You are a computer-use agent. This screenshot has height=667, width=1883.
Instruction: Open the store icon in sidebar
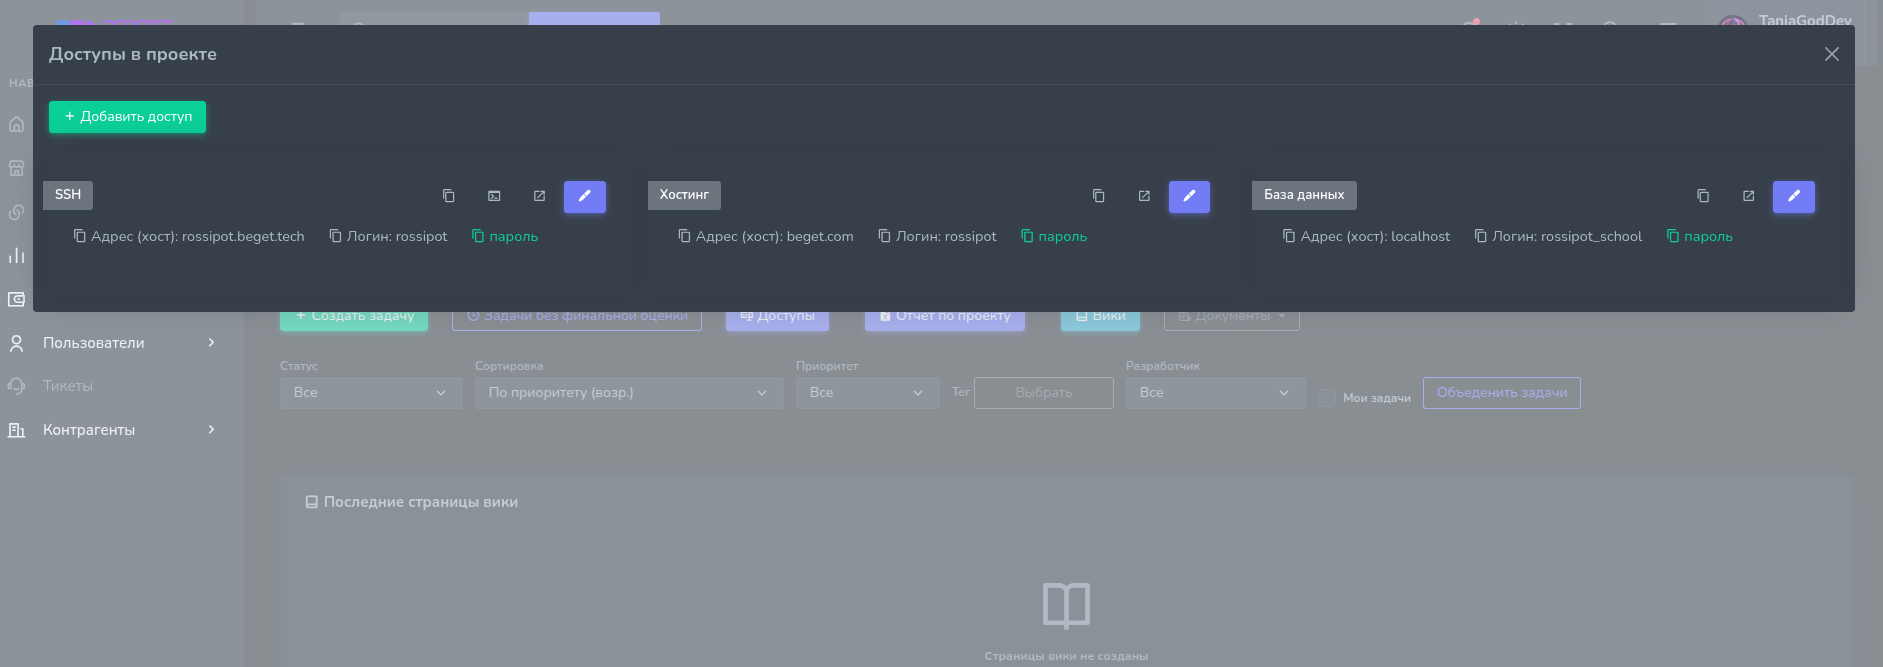pos(17,168)
